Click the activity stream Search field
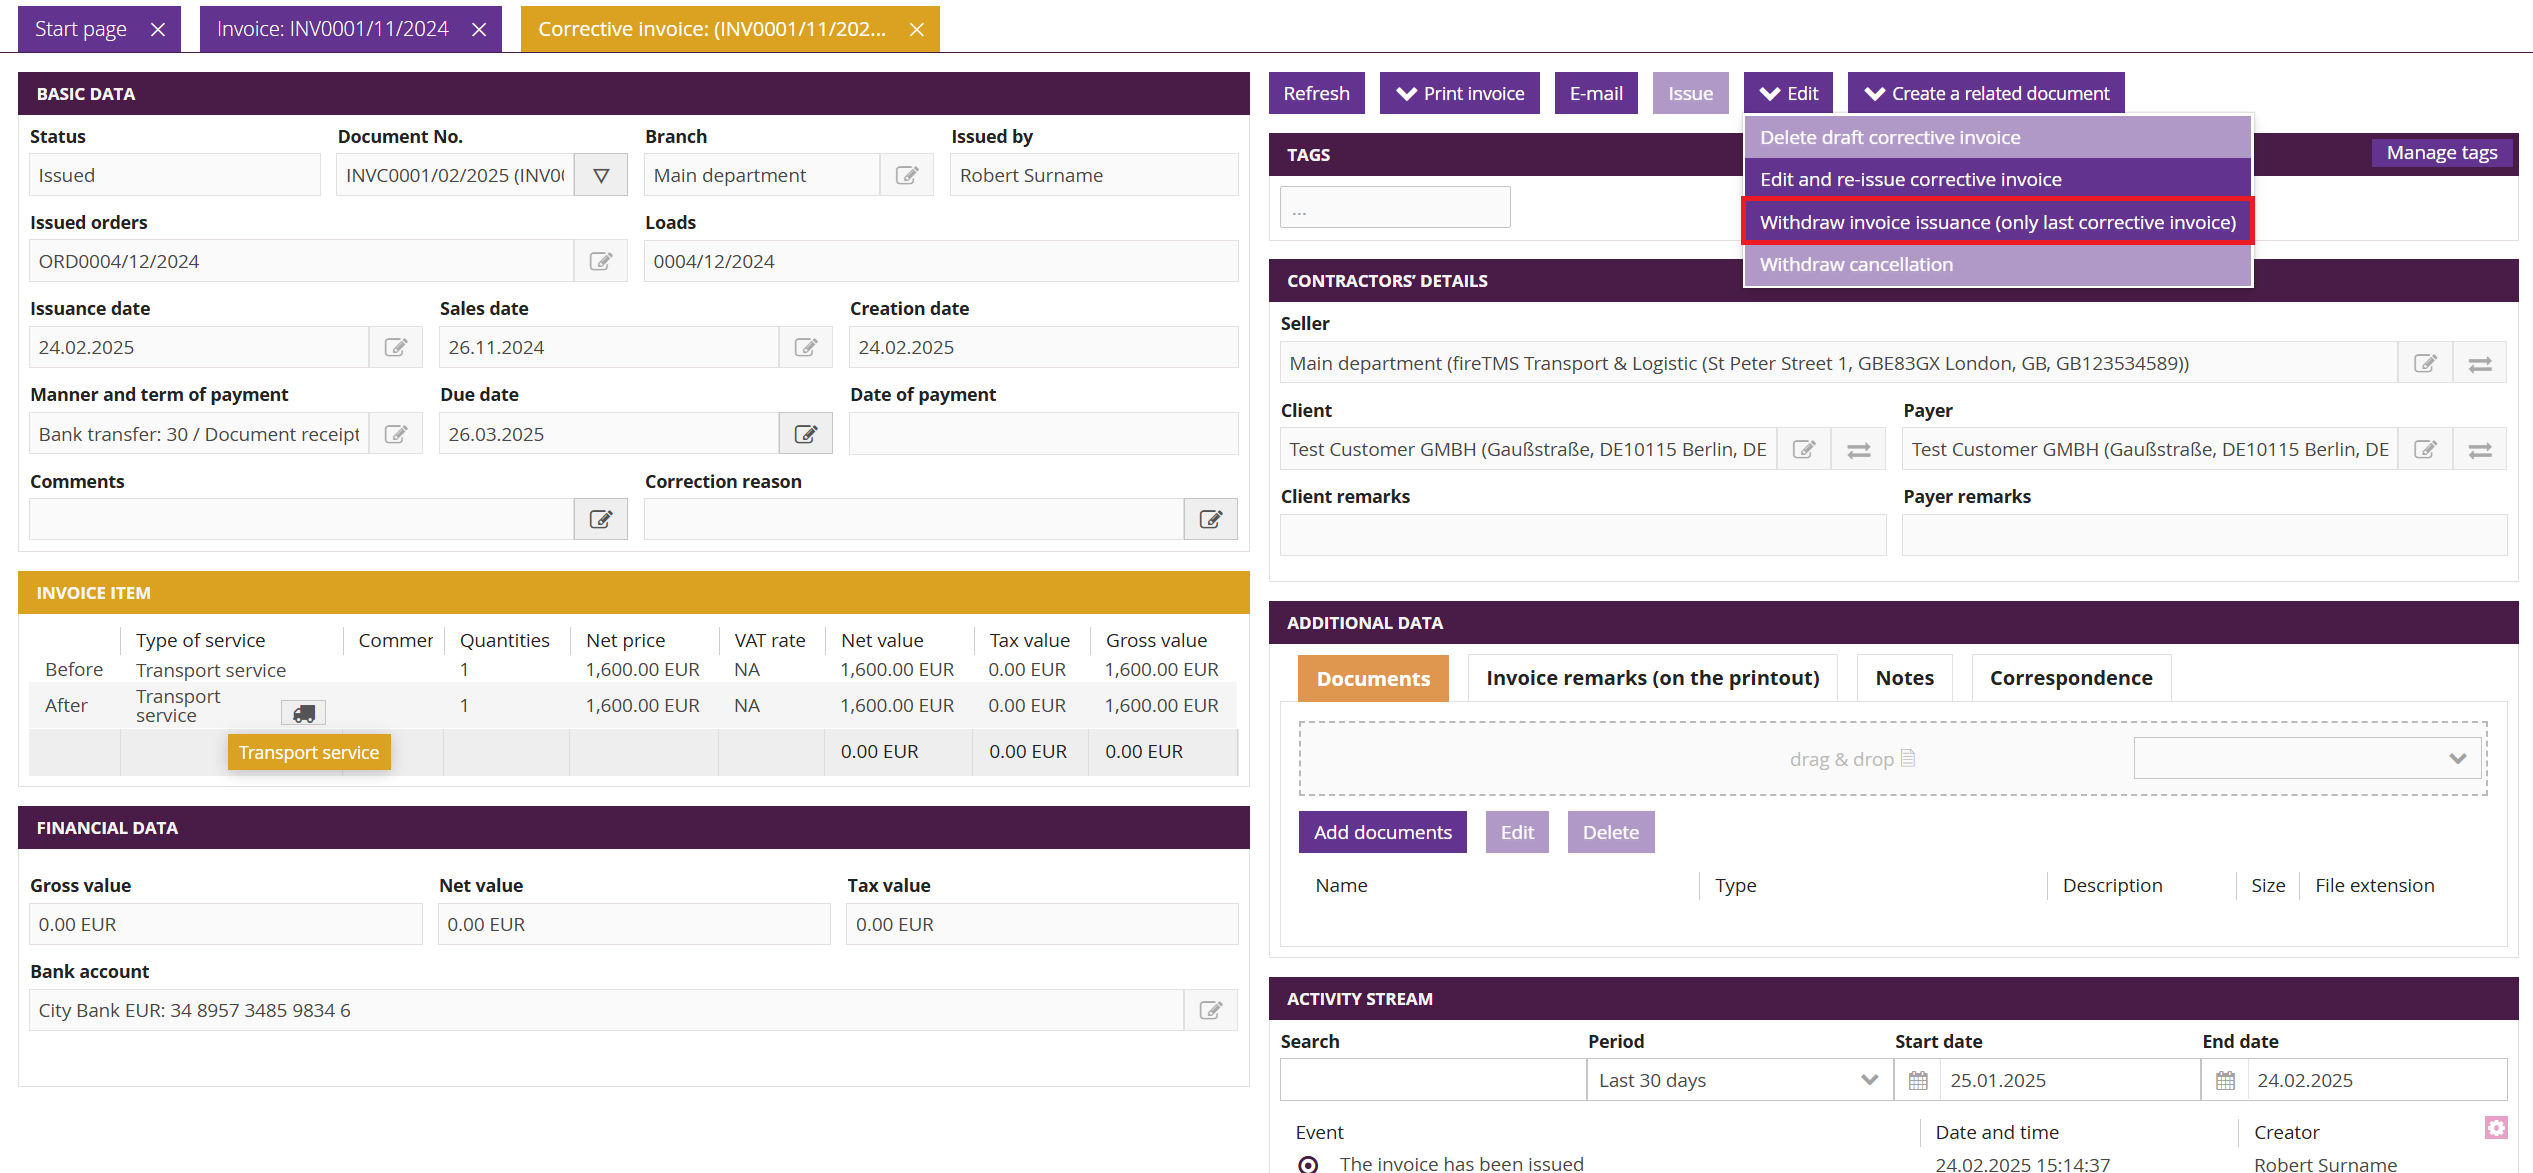The height and width of the screenshot is (1173, 2533). [x=1432, y=1080]
